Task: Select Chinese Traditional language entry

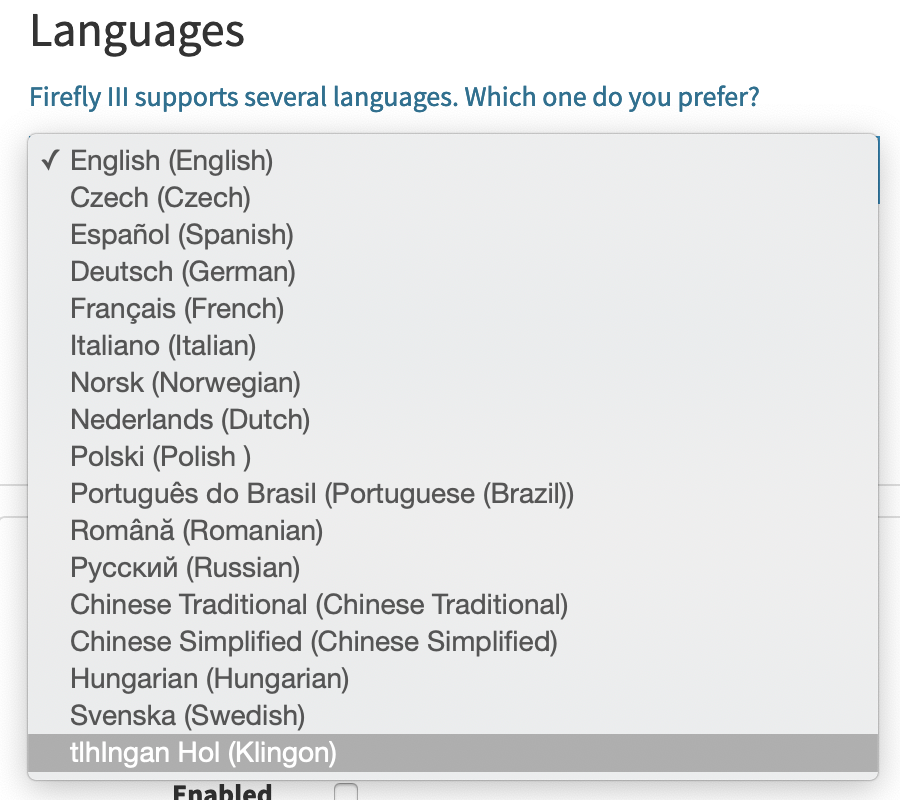Action: [x=318, y=604]
